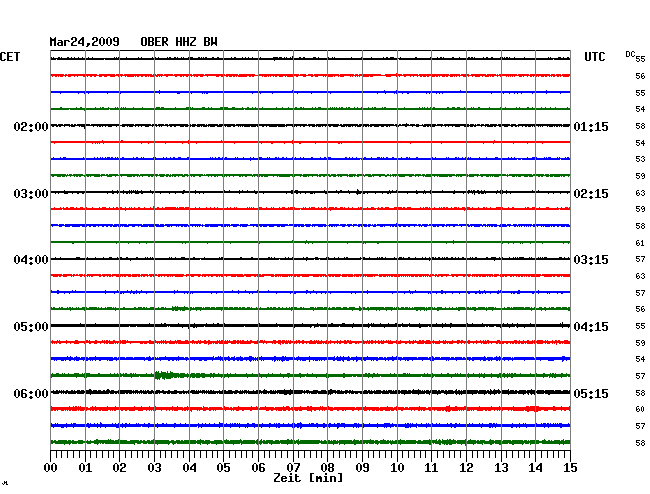Select the 04:15 UTC time label
The height and width of the screenshot is (494, 650).
click(x=591, y=327)
